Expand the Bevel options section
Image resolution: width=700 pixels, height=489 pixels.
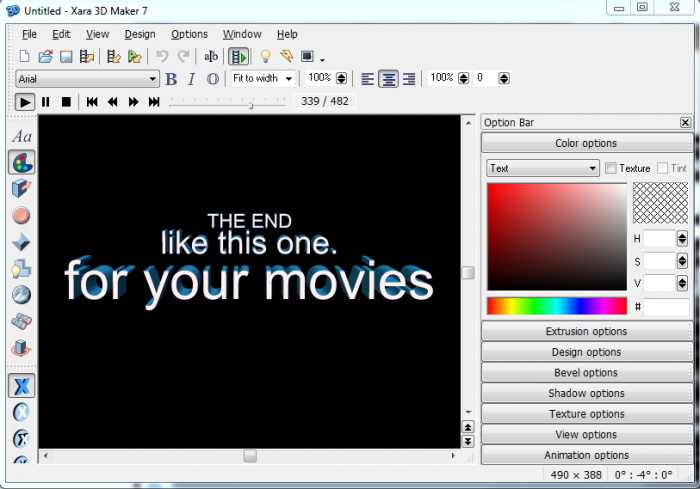tap(586, 372)
